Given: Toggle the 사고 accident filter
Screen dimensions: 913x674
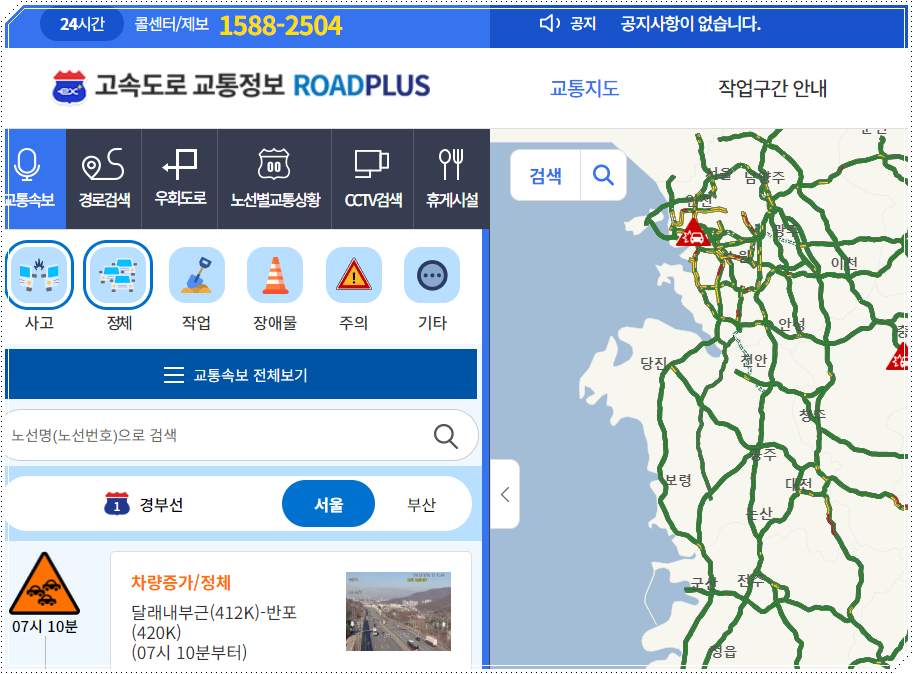Looking at the screenshot, I should (40, 276).
